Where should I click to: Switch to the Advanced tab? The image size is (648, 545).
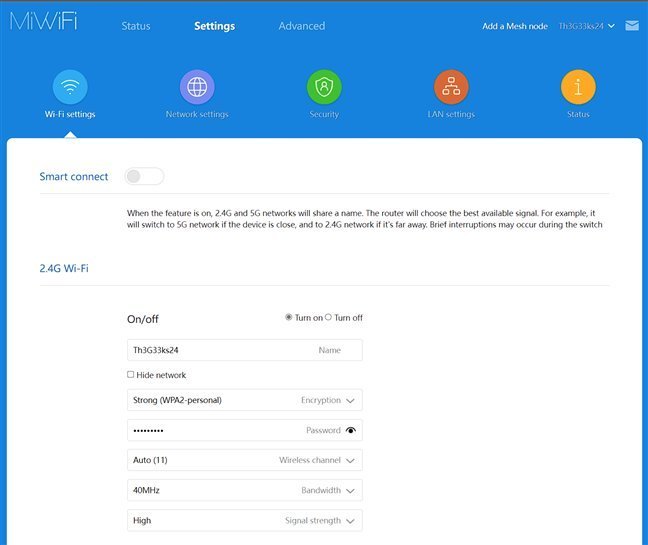point(302,26)
